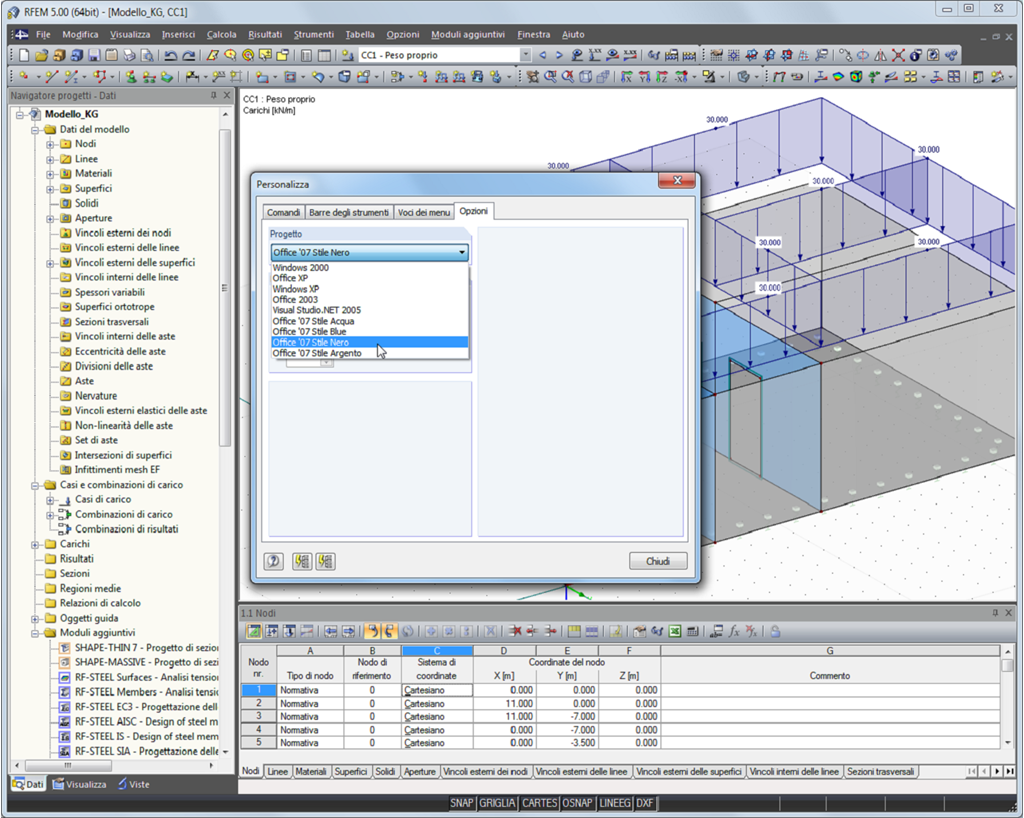Switch navigator to Viste view
This screenshot has width=1024, height=818.
(134, 784)
